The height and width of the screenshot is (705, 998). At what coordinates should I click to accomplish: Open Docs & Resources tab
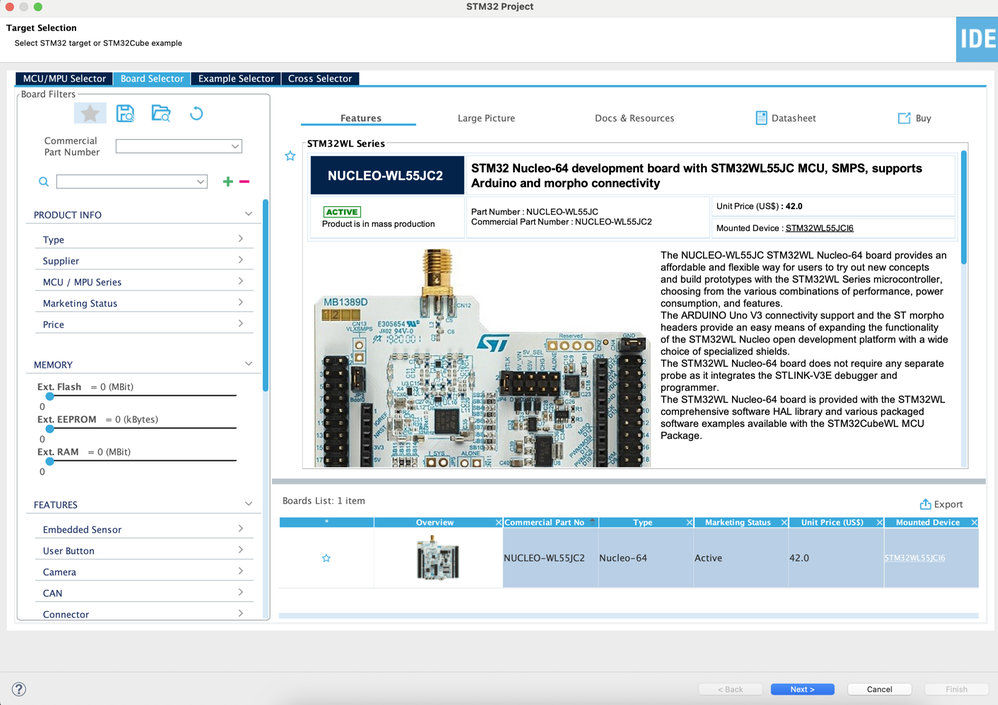(x=635, y=118)
